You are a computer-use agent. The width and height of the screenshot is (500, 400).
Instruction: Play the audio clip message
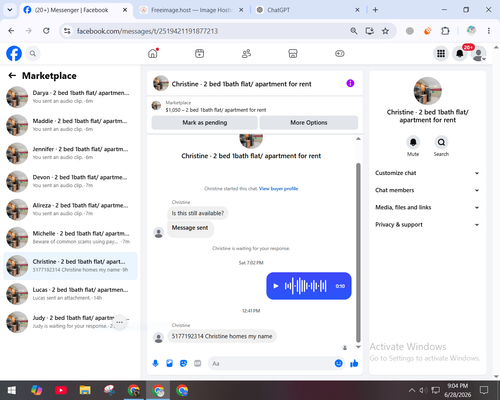click(276, 286)
